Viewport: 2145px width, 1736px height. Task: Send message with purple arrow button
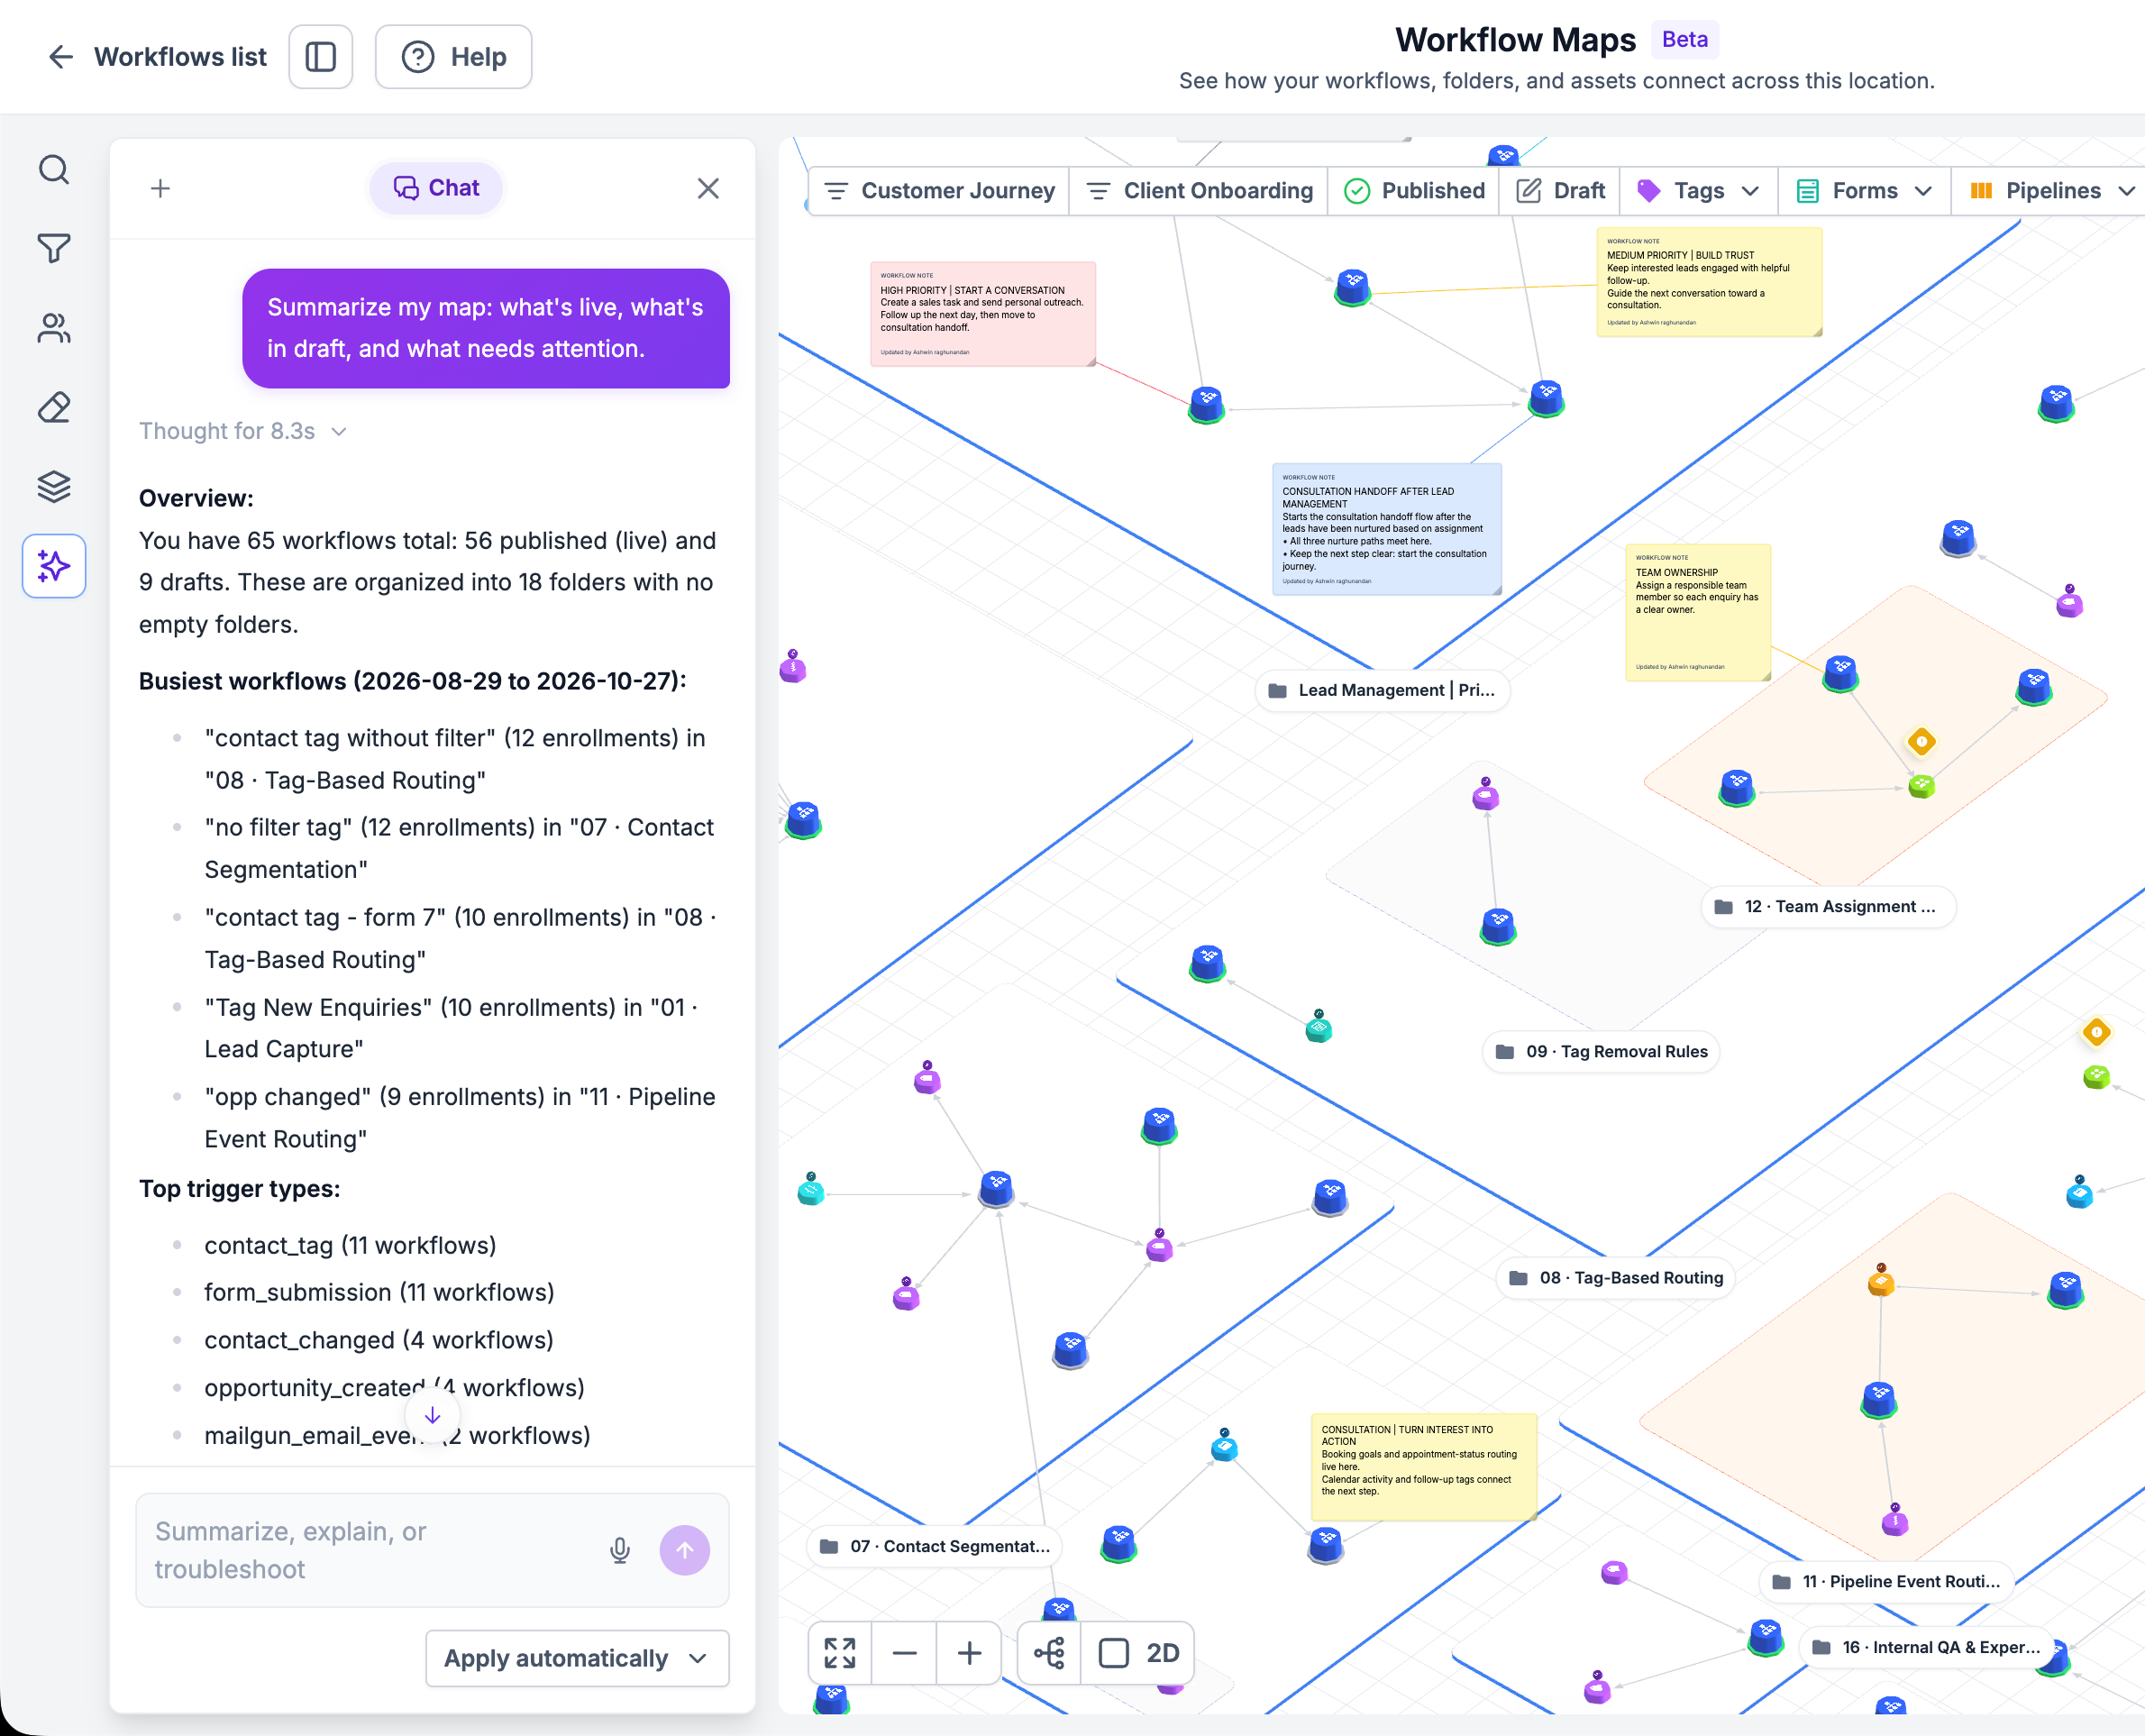point(685,1550)
